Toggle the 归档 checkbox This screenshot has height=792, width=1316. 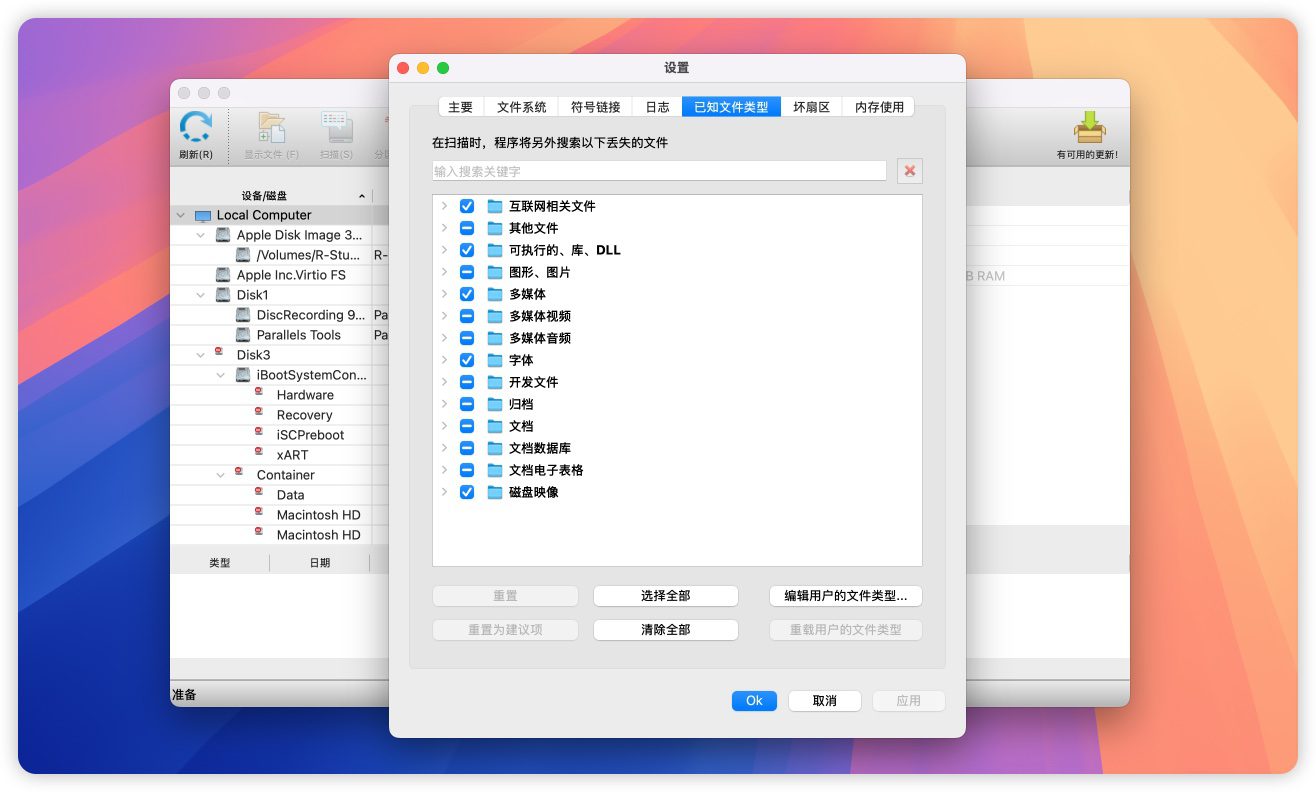(x=467, y=404)
